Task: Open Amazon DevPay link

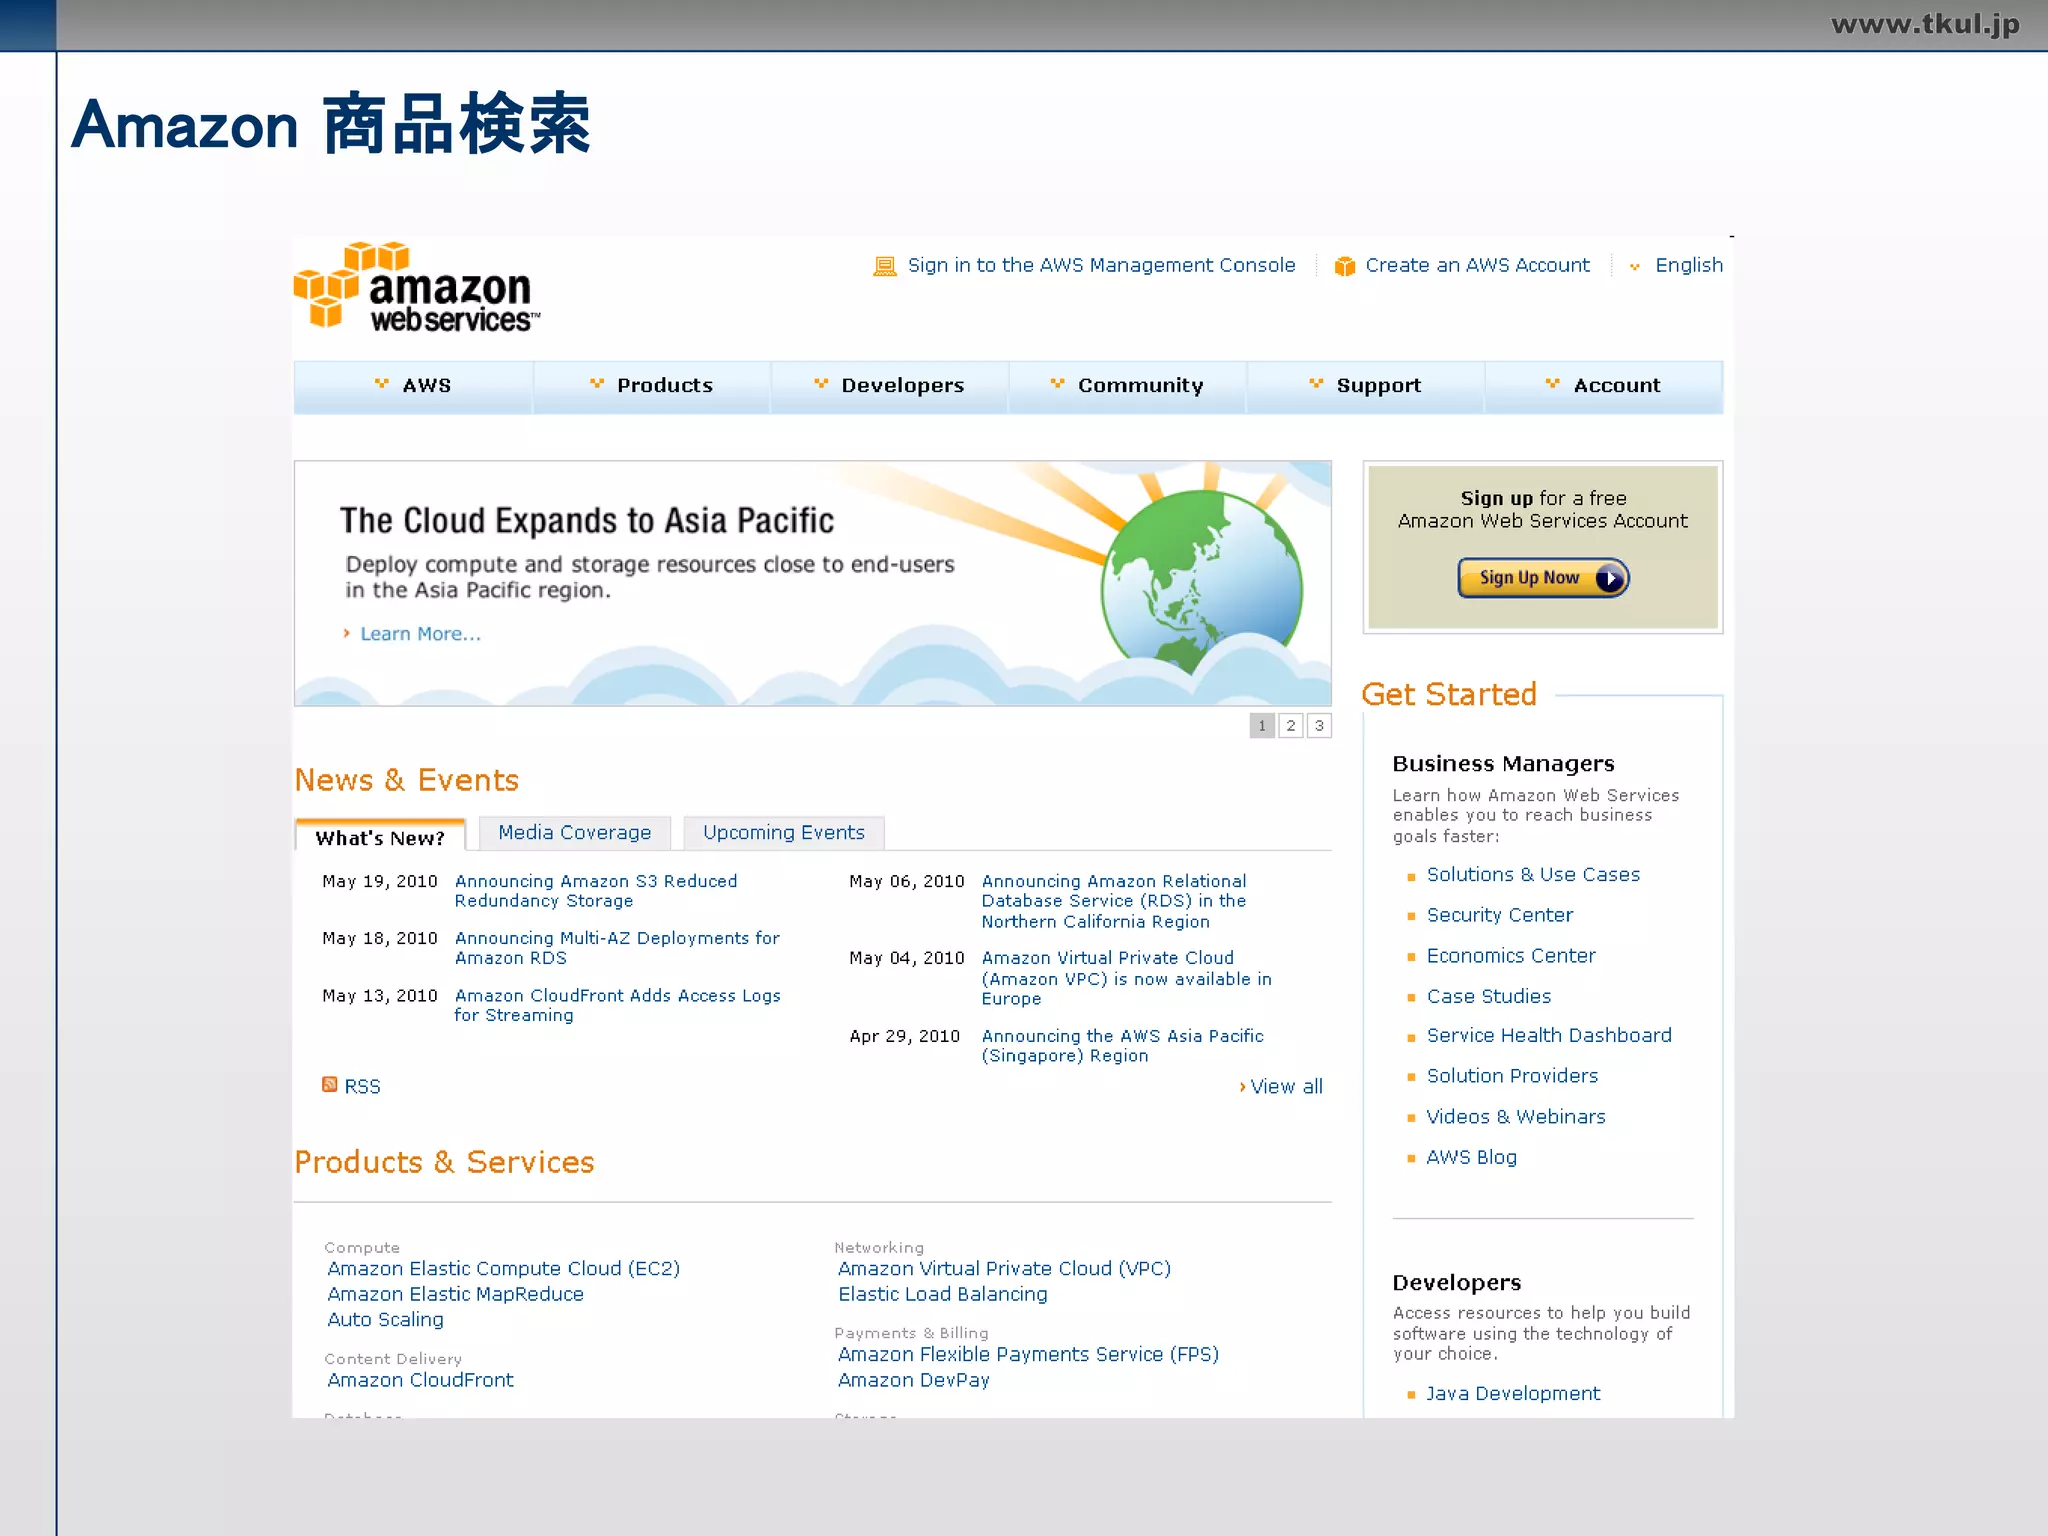Action: coord(913,1380)
